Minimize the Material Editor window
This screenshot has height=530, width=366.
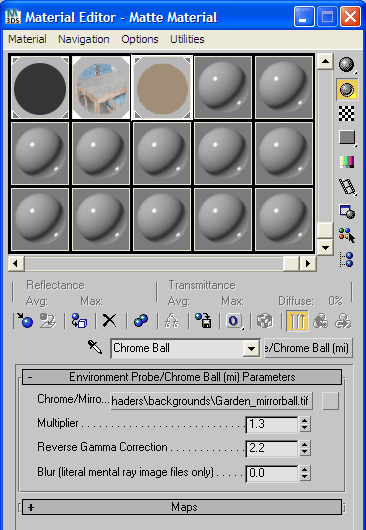click(x=304, y=17)
